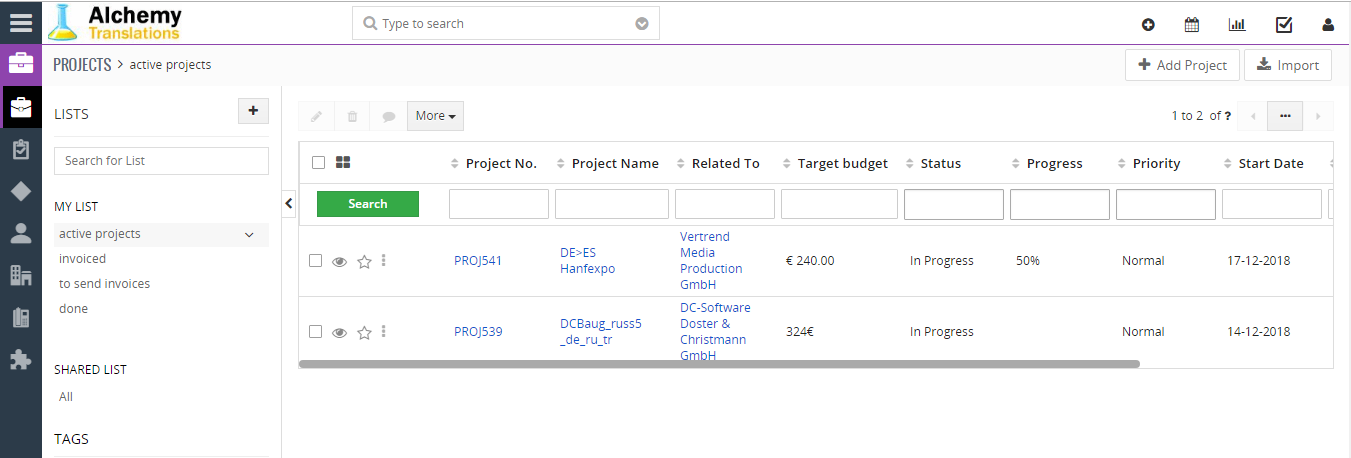This screenshot has width=1351, height=458.
Task: Switch to the grid view icon
Action: tap(343, 162)
